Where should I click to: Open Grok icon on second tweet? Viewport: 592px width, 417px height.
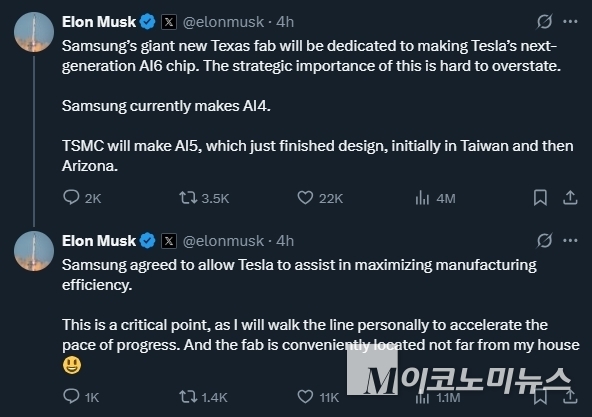pyautogui.click(x=544, y=241)
